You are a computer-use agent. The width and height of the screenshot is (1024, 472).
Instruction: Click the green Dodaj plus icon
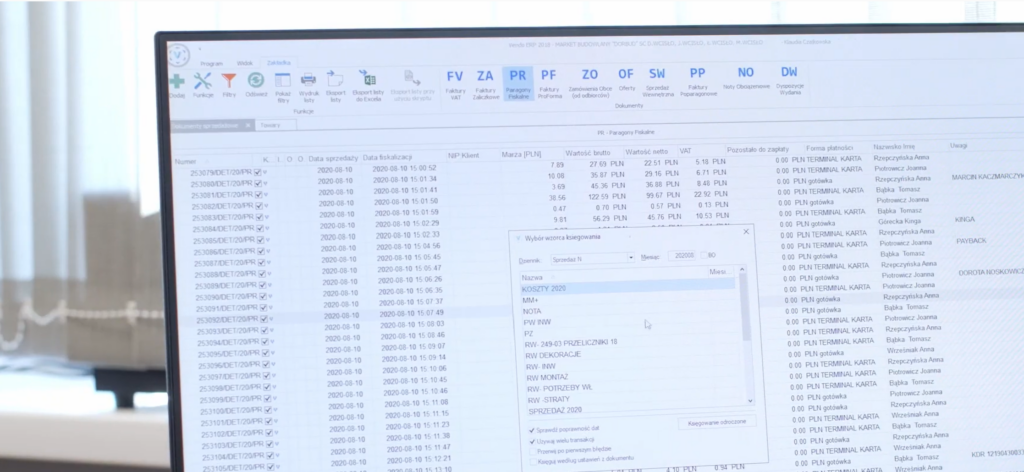tap(177, 82)
